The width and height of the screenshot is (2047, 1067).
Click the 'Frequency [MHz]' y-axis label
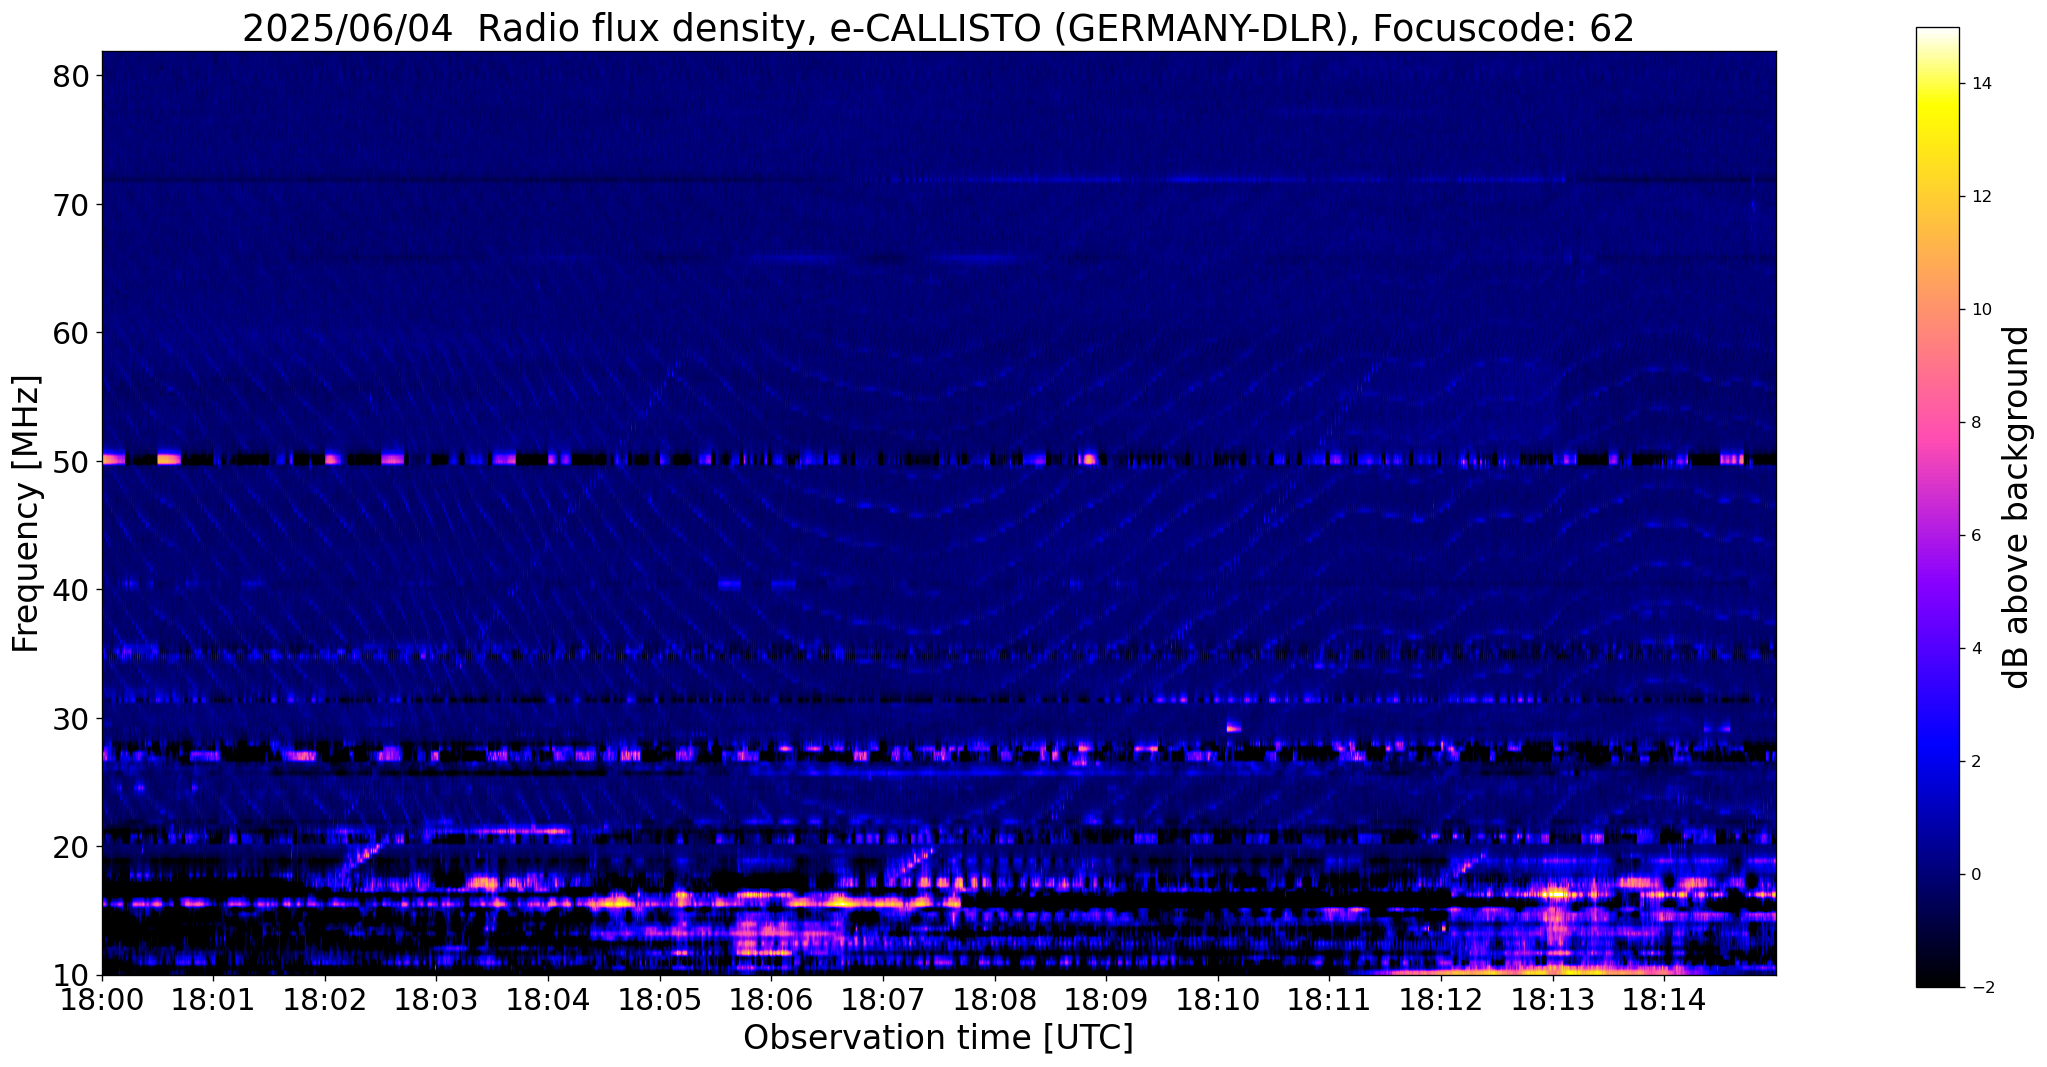coord(26,514)
